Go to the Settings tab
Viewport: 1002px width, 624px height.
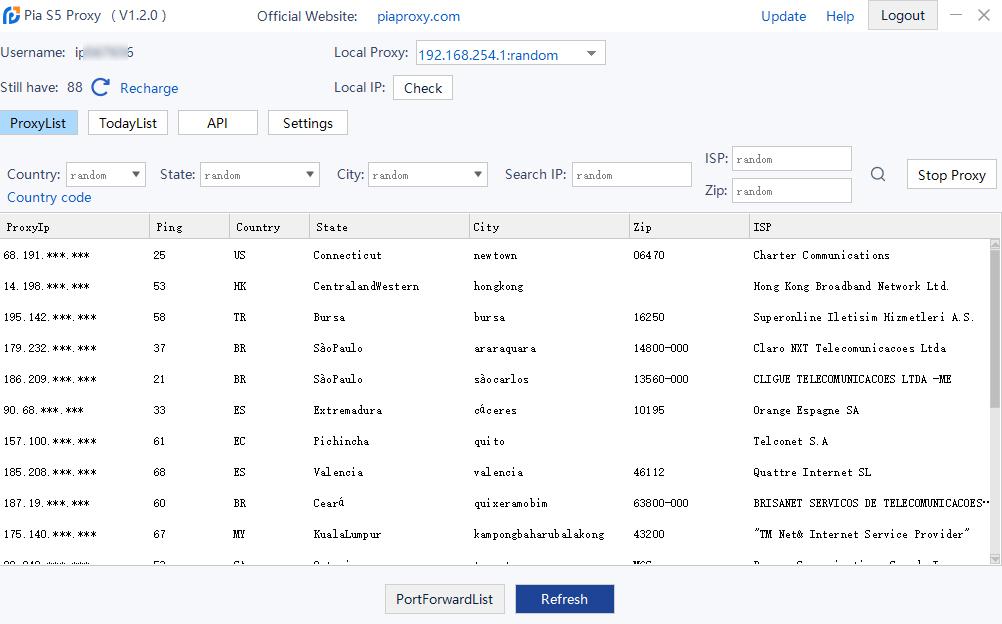point(307,123)
